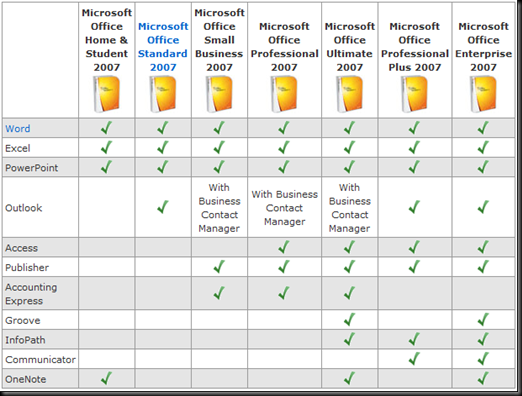Click the Outlook checkmark under Enterprise

tap(483, 207)
